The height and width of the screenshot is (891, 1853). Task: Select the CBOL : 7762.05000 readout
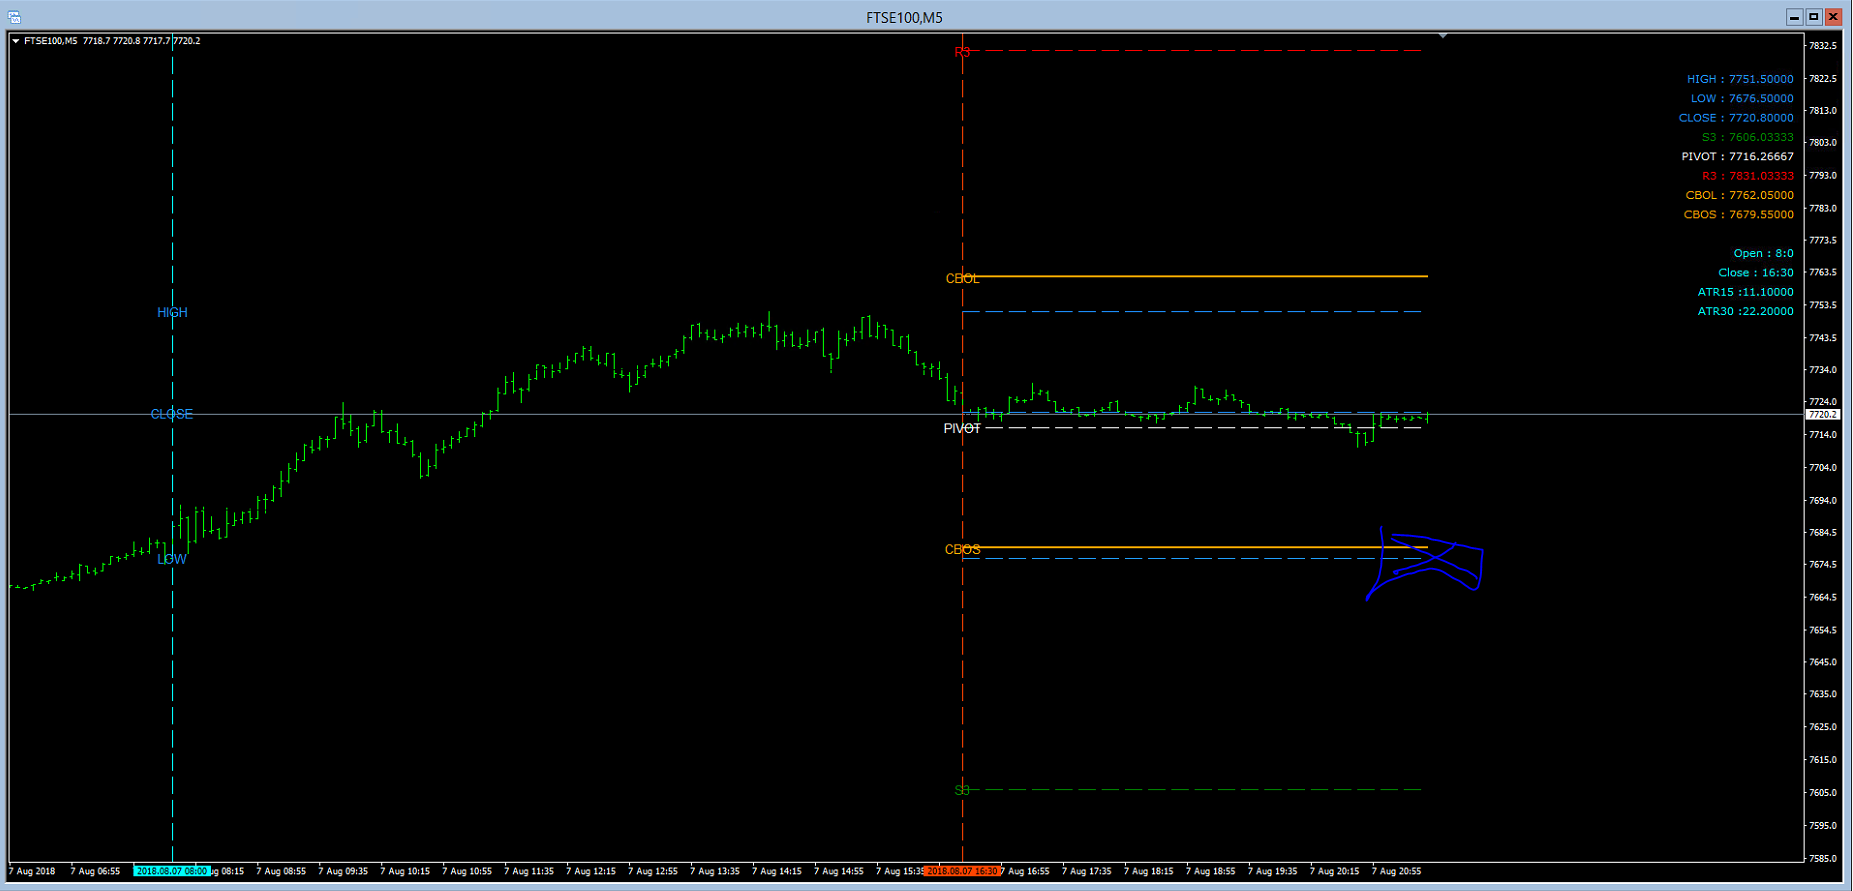tap(1739, 195)
